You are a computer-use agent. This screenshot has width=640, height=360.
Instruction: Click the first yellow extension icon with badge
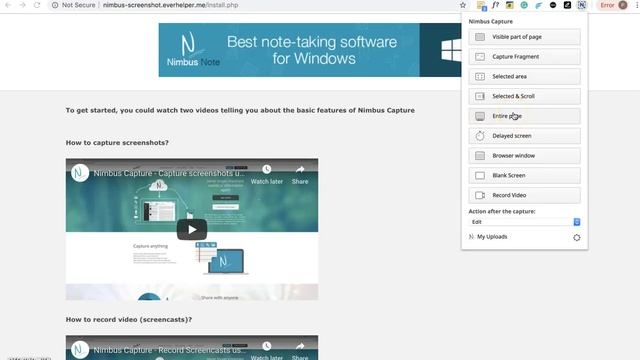click(x=481, y=5)
